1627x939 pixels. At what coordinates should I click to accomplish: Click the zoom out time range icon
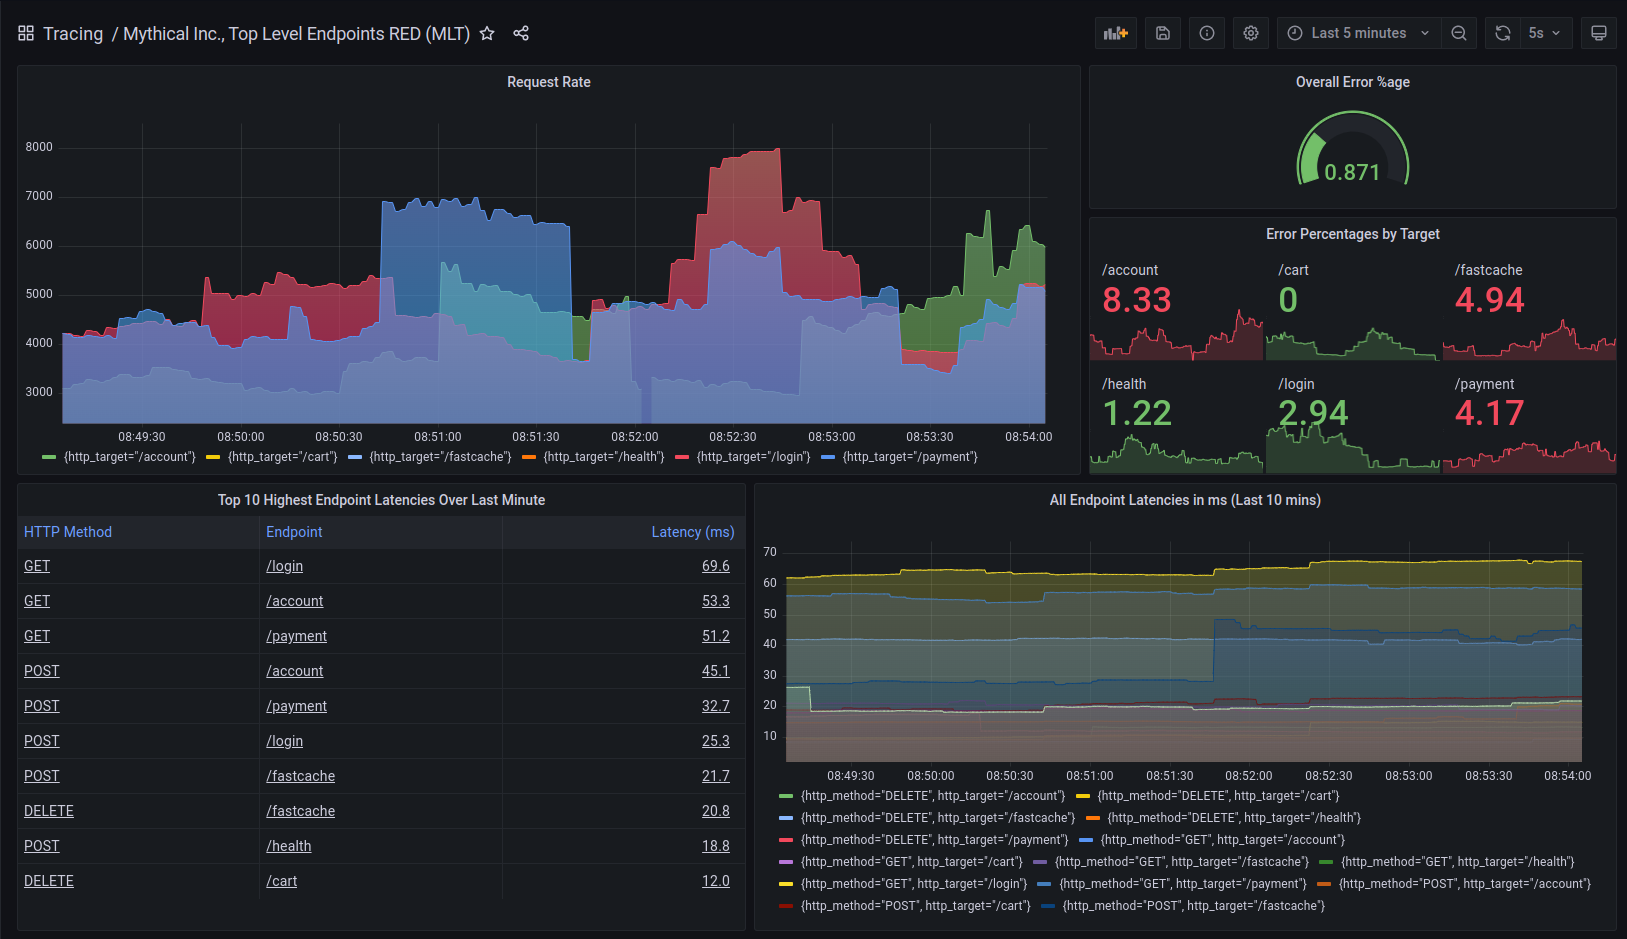coord(1459,32)
